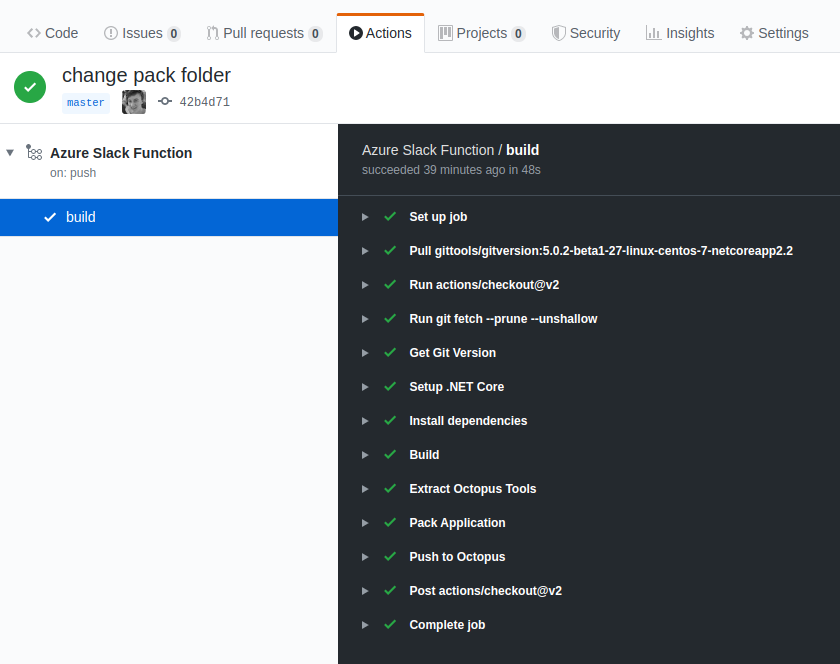Open the Azure Slack Function workflow
The width and height of the screenshot is (840, 664).
click(121, 153)
